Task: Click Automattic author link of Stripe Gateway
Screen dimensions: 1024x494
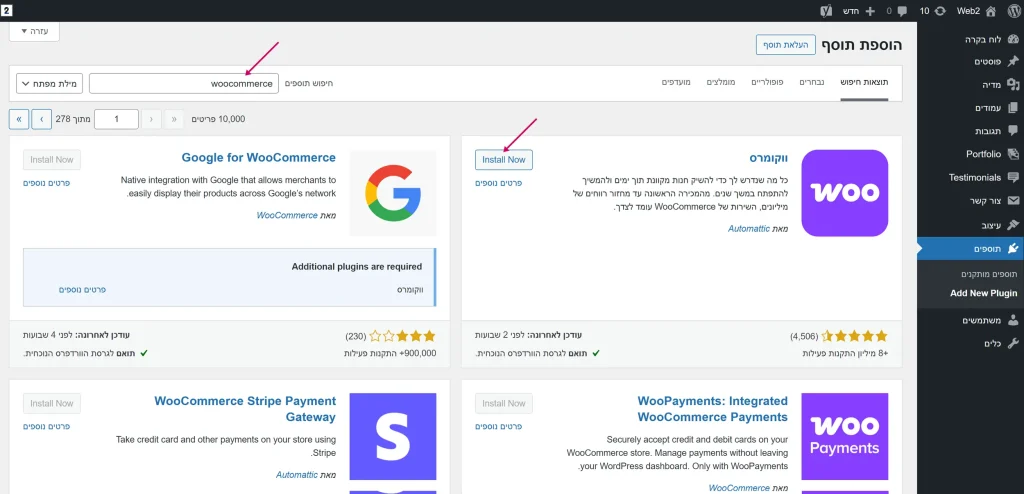Action: [297, 475]
